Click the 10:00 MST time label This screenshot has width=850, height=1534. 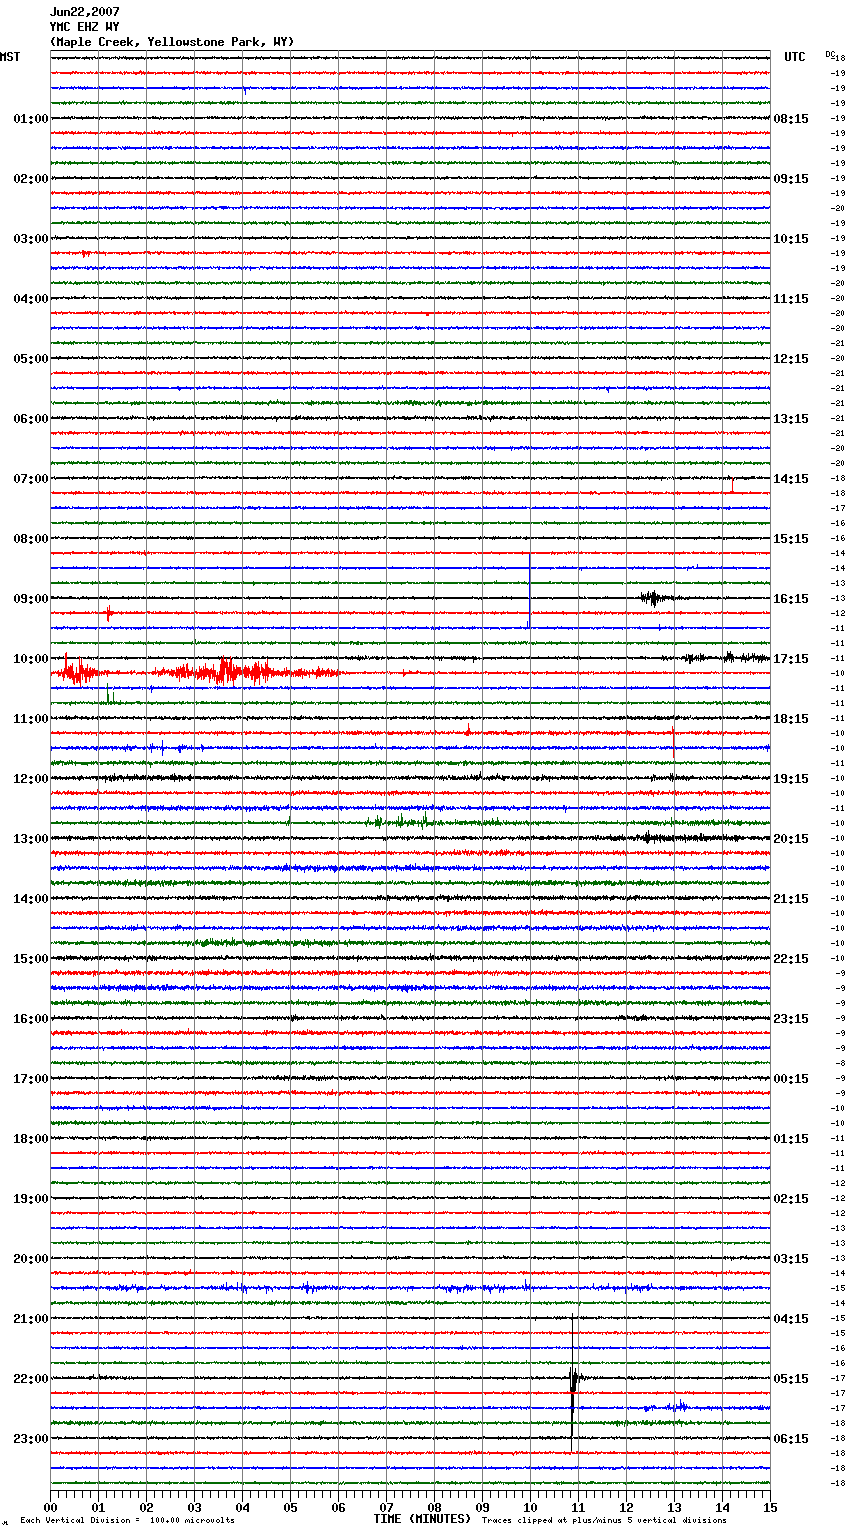point(31,659)
